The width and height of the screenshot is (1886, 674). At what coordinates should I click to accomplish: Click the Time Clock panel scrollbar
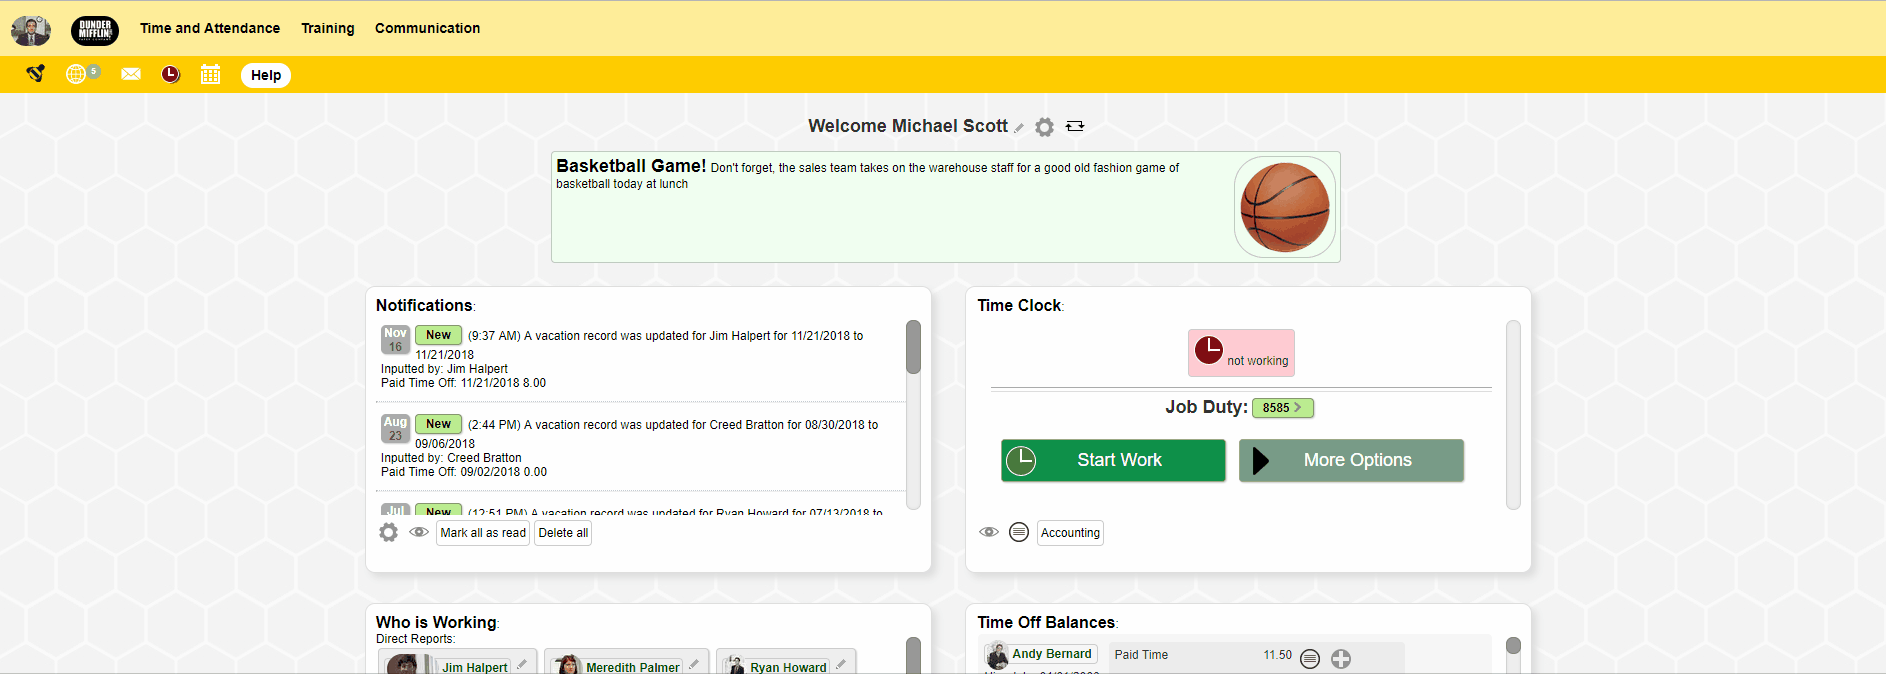click(x=1513, y=414)
